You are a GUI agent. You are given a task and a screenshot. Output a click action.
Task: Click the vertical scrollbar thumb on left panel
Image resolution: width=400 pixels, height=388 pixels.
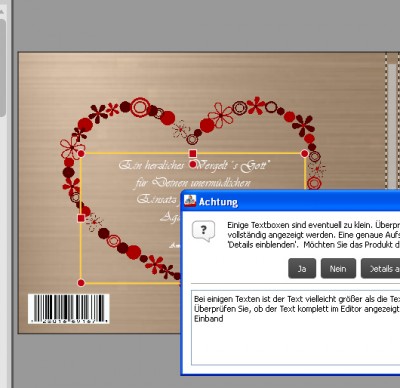point(2,67)
